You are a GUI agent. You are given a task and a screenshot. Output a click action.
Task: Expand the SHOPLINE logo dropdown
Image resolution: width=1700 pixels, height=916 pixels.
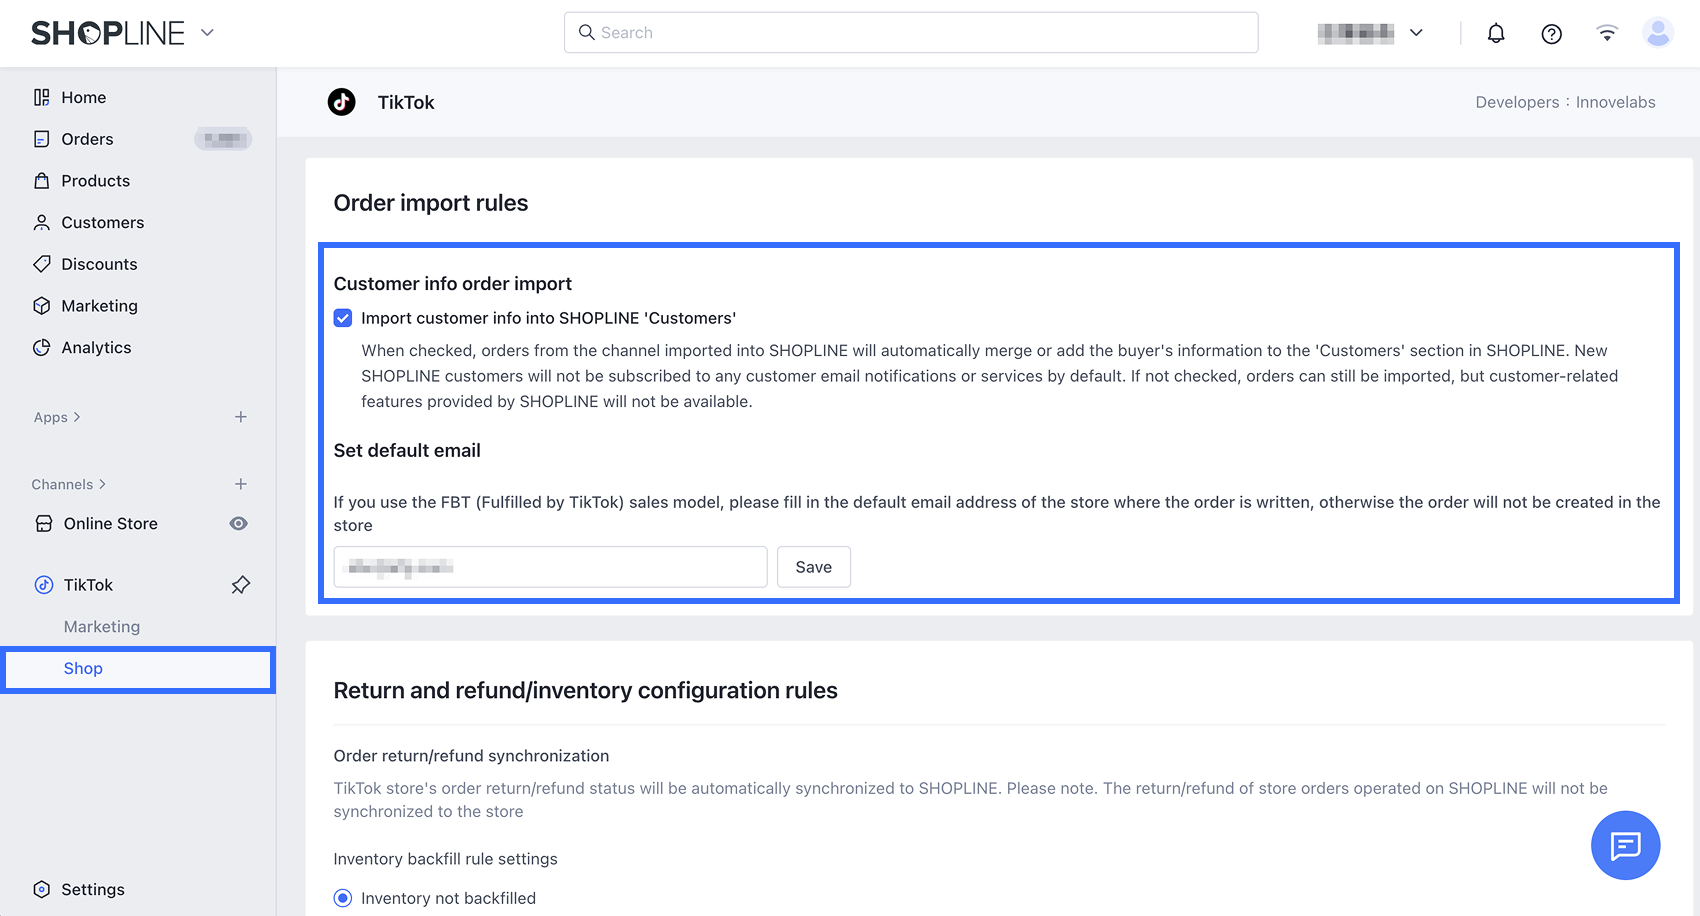coord(207,33)
